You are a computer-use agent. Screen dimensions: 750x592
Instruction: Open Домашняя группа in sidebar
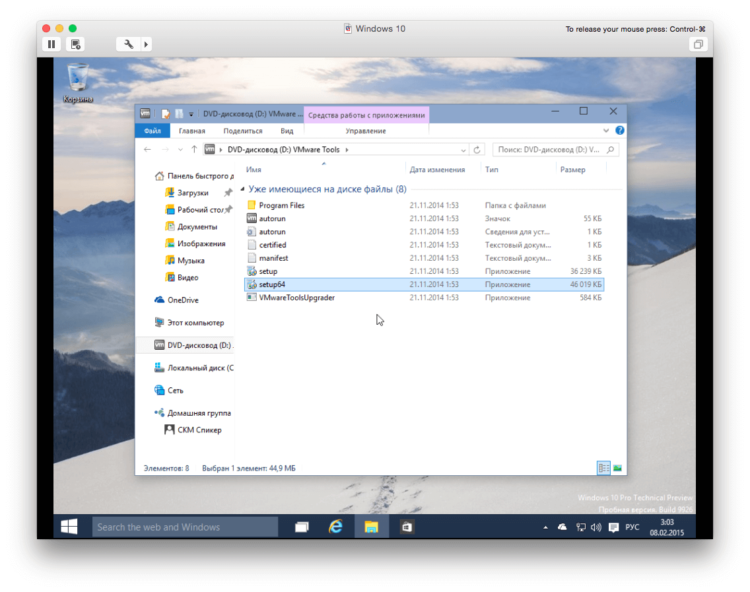click(193, 413)
